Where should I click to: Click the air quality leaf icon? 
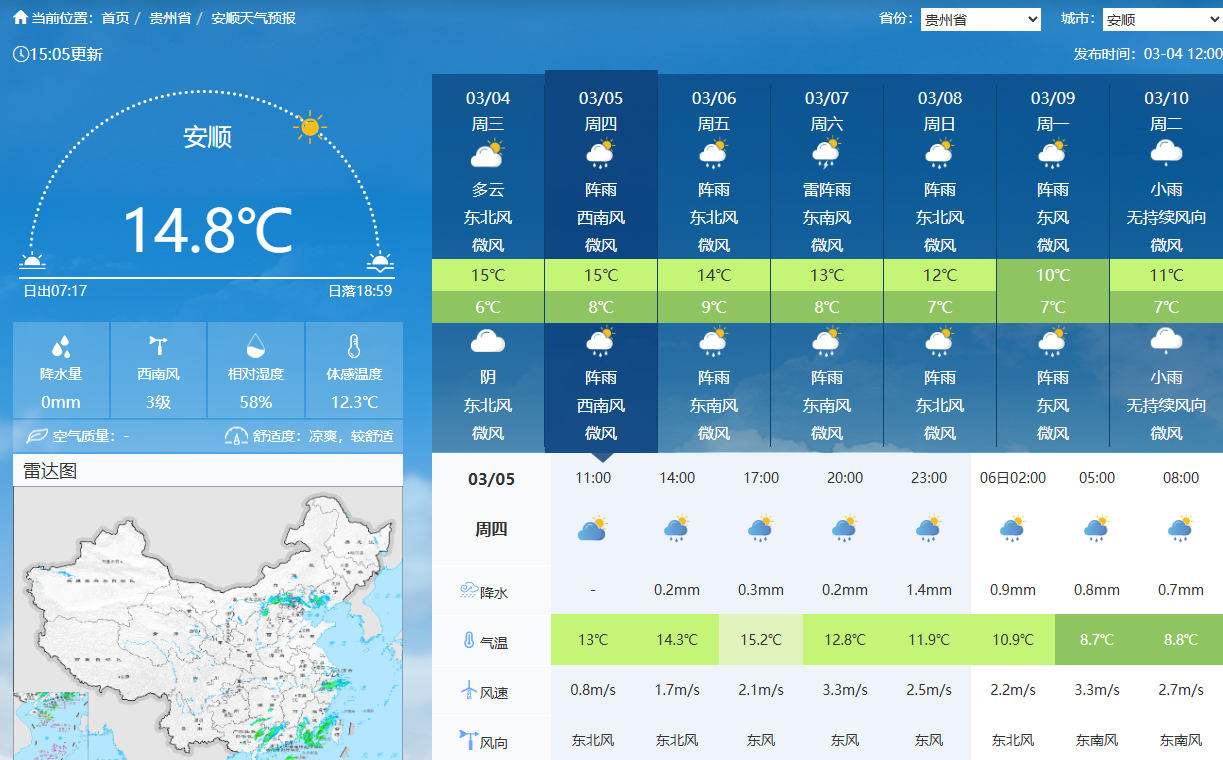(x=36, y=436)
